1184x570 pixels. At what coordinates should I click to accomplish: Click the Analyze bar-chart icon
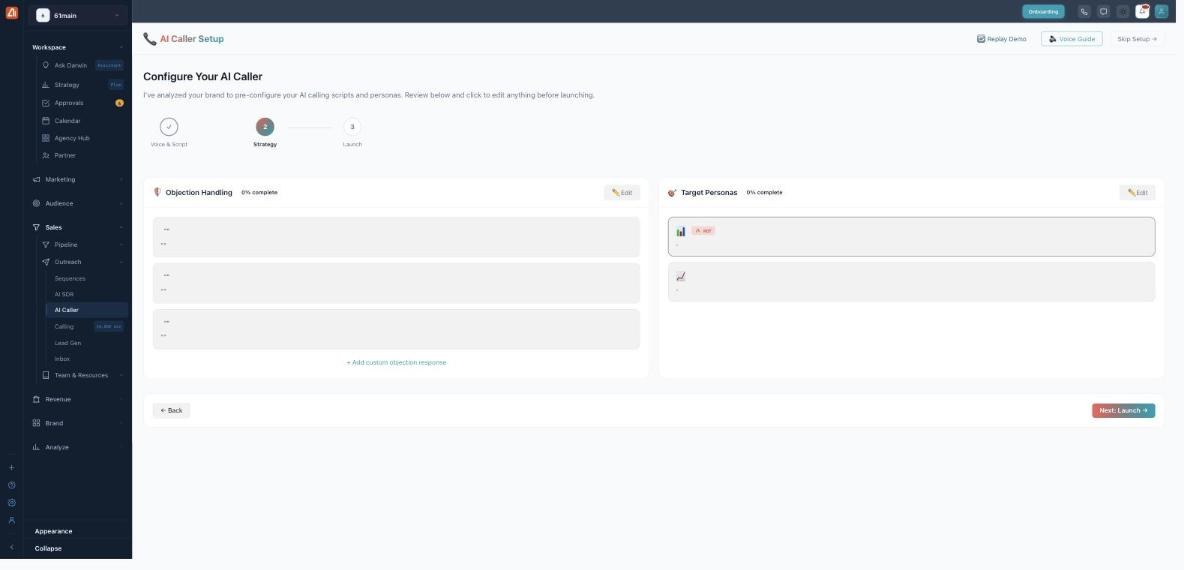[x=37, y=447]
